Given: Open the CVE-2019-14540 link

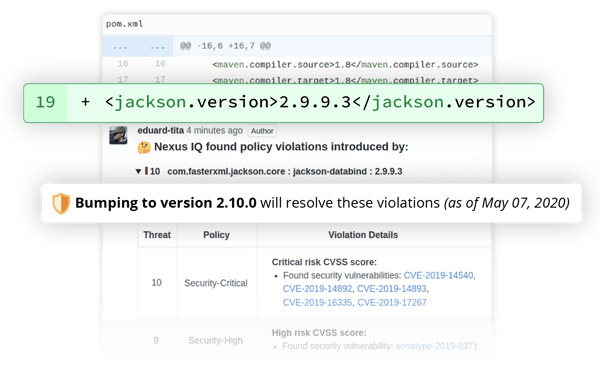Looking at the screenshot, I should pyautogui.click(x=439, y=275).
